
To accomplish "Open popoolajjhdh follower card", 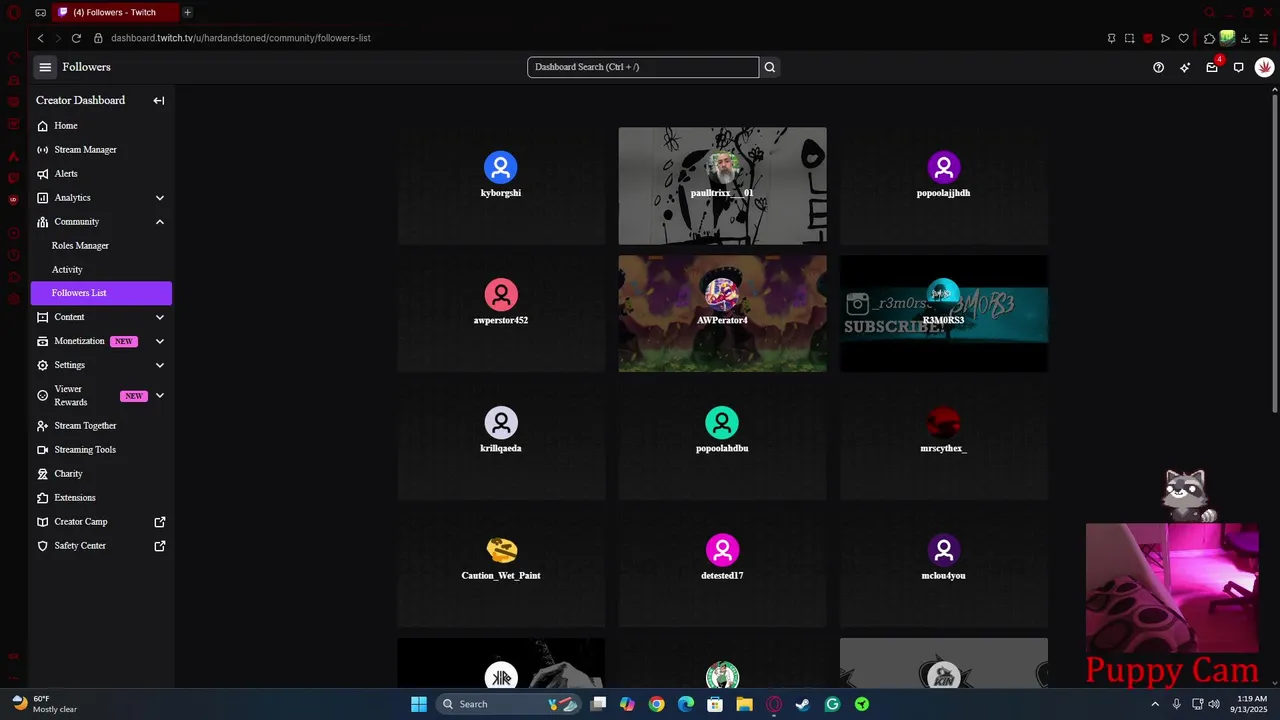I will (943, 186).
